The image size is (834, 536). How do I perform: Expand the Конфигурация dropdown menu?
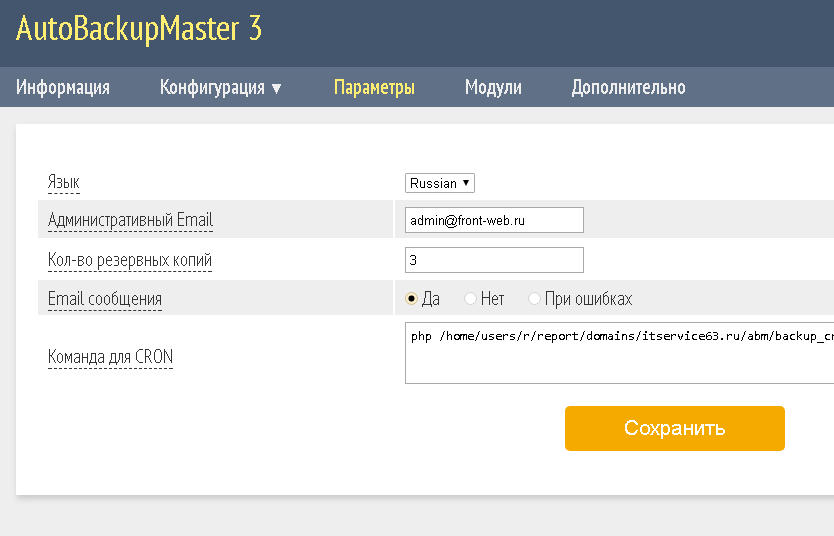coord(220,87)
